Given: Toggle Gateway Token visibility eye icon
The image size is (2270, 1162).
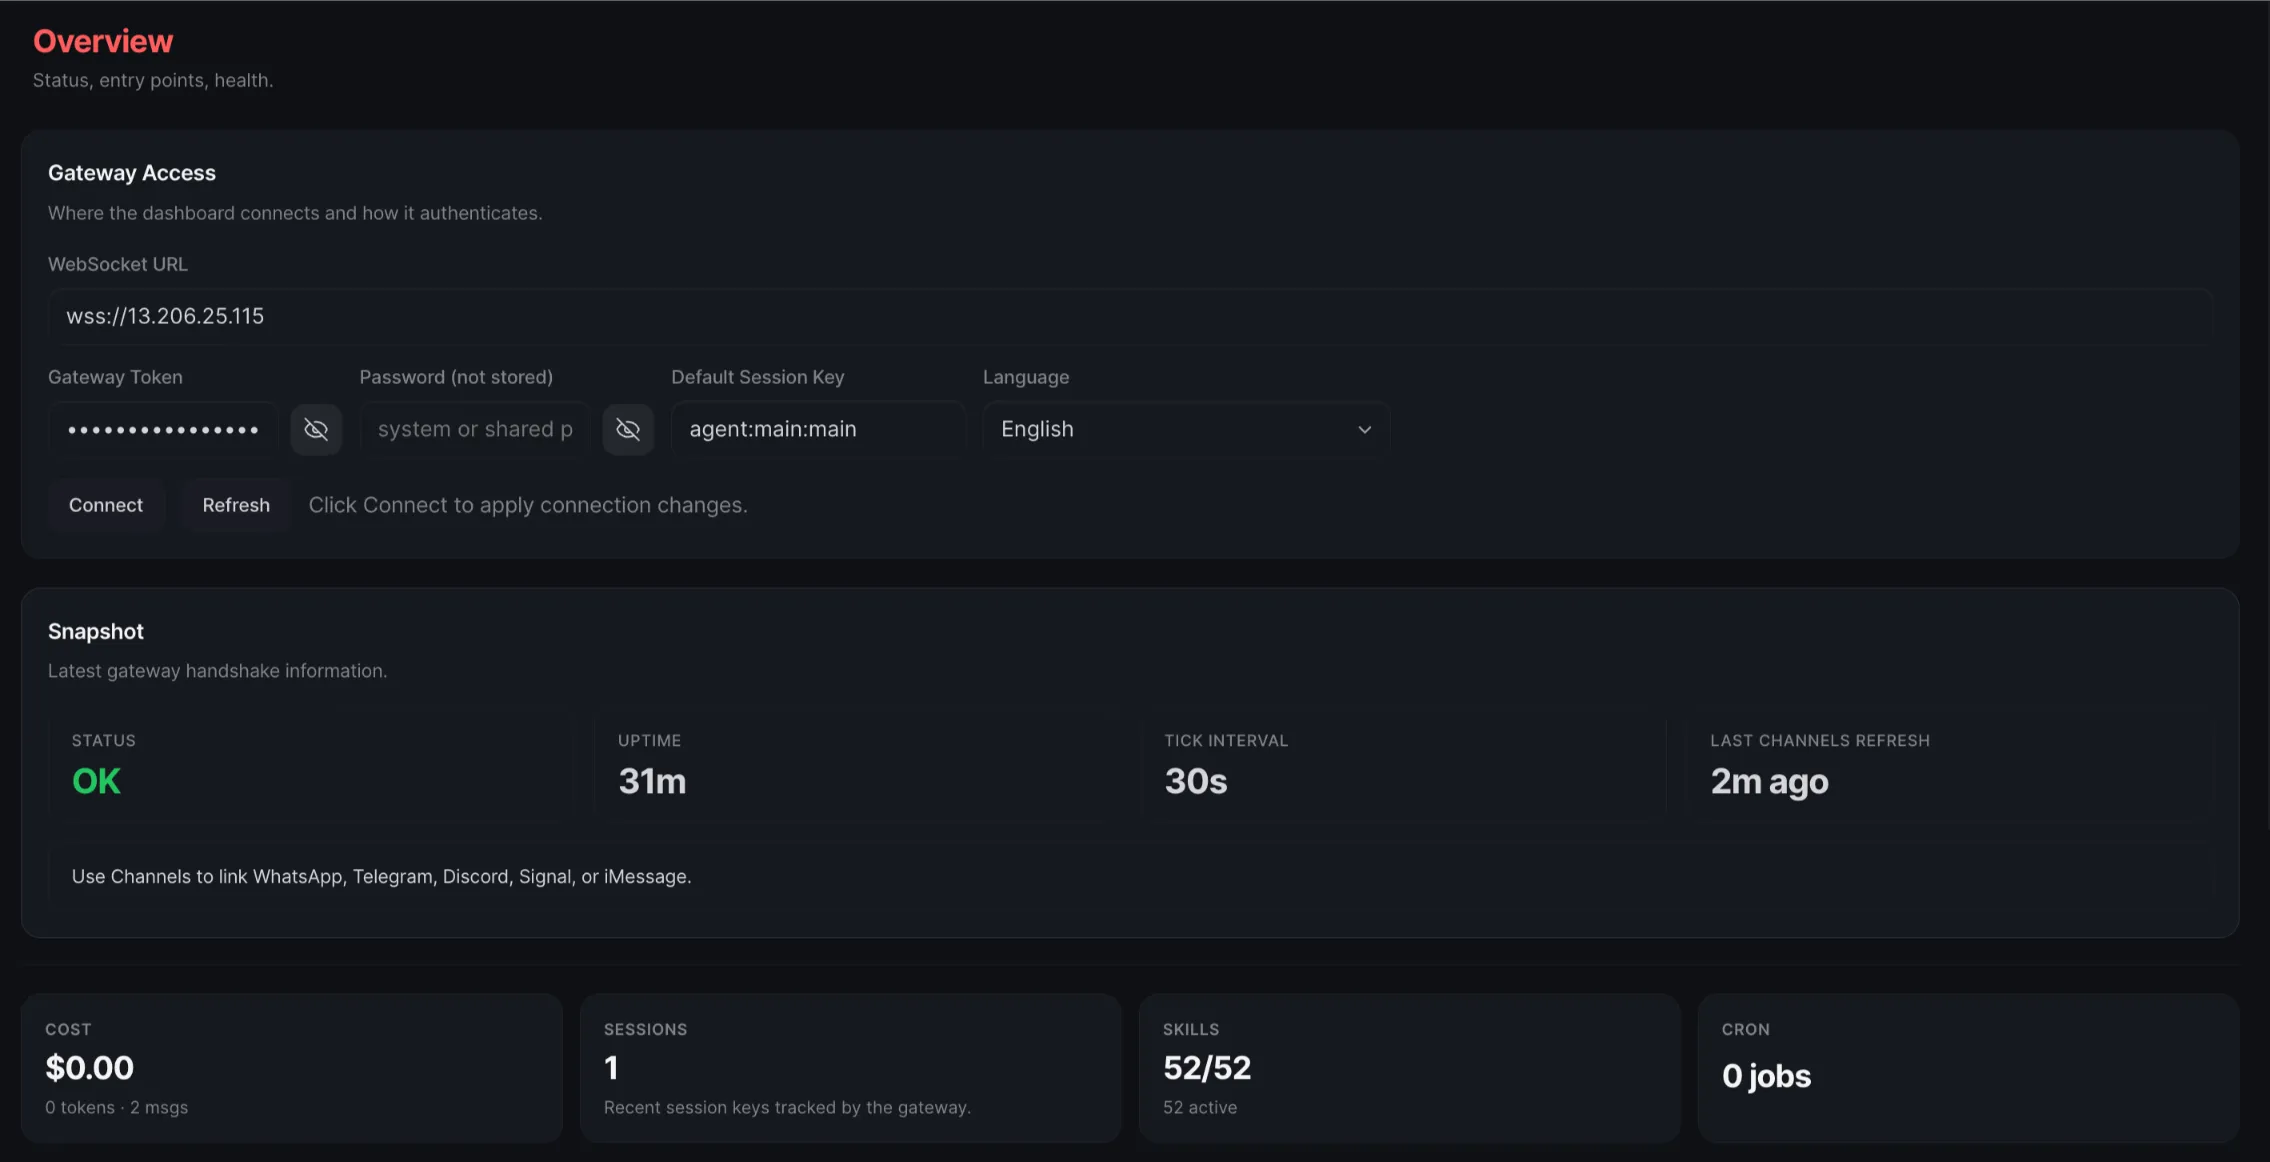Looking at the screenshot, I should pyautogui.click(x=316, y=429).
